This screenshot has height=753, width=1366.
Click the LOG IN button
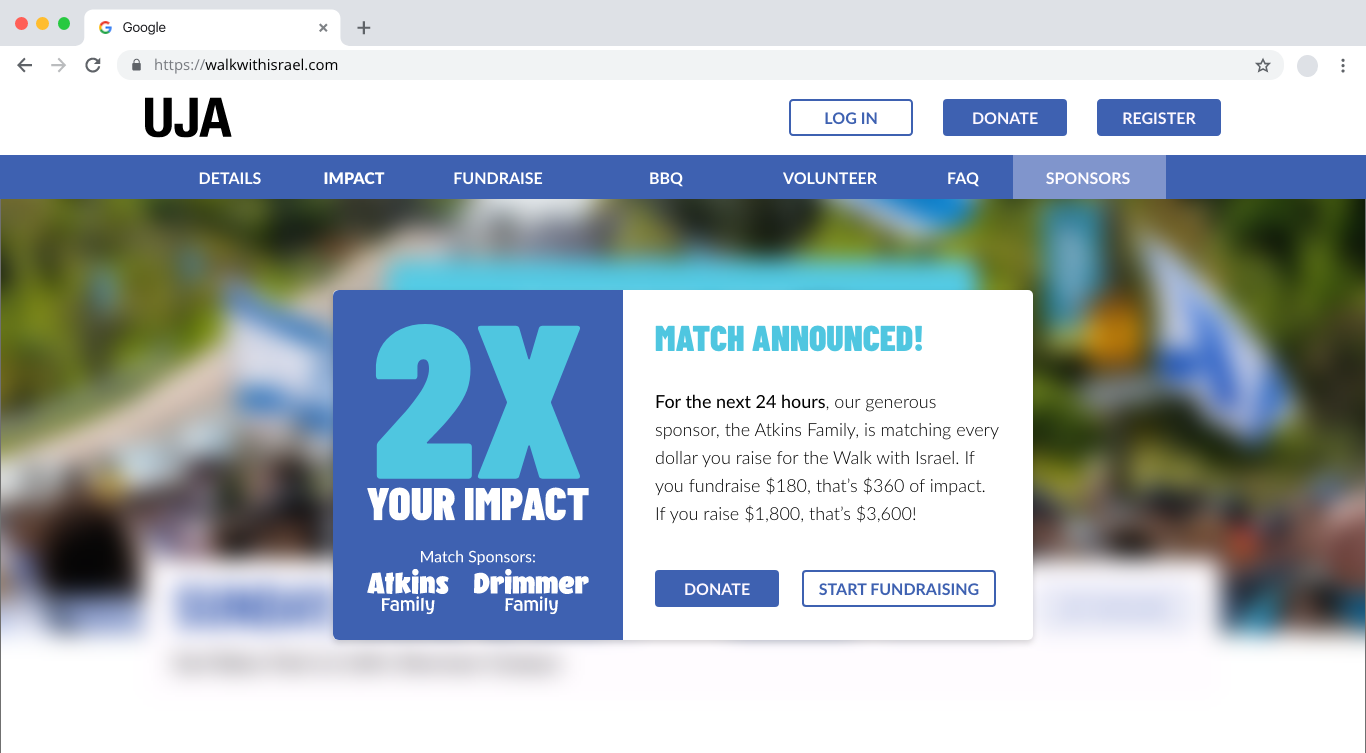pos(851,117)
